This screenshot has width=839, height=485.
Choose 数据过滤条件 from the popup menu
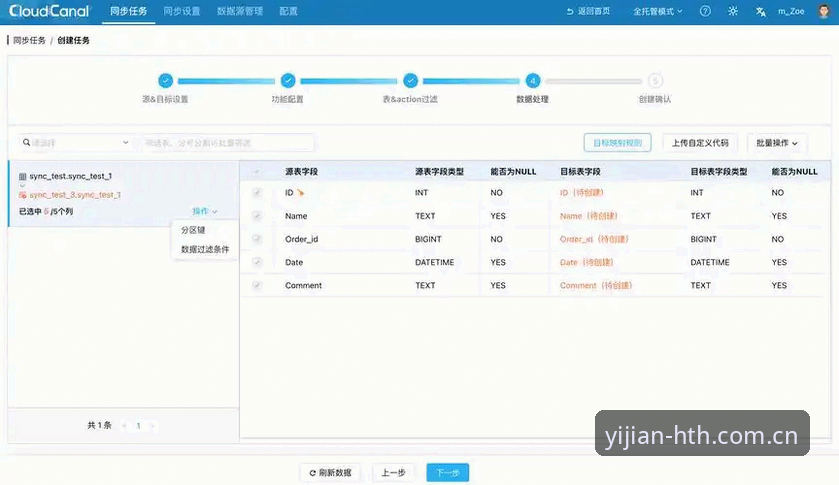pos(205,249)
